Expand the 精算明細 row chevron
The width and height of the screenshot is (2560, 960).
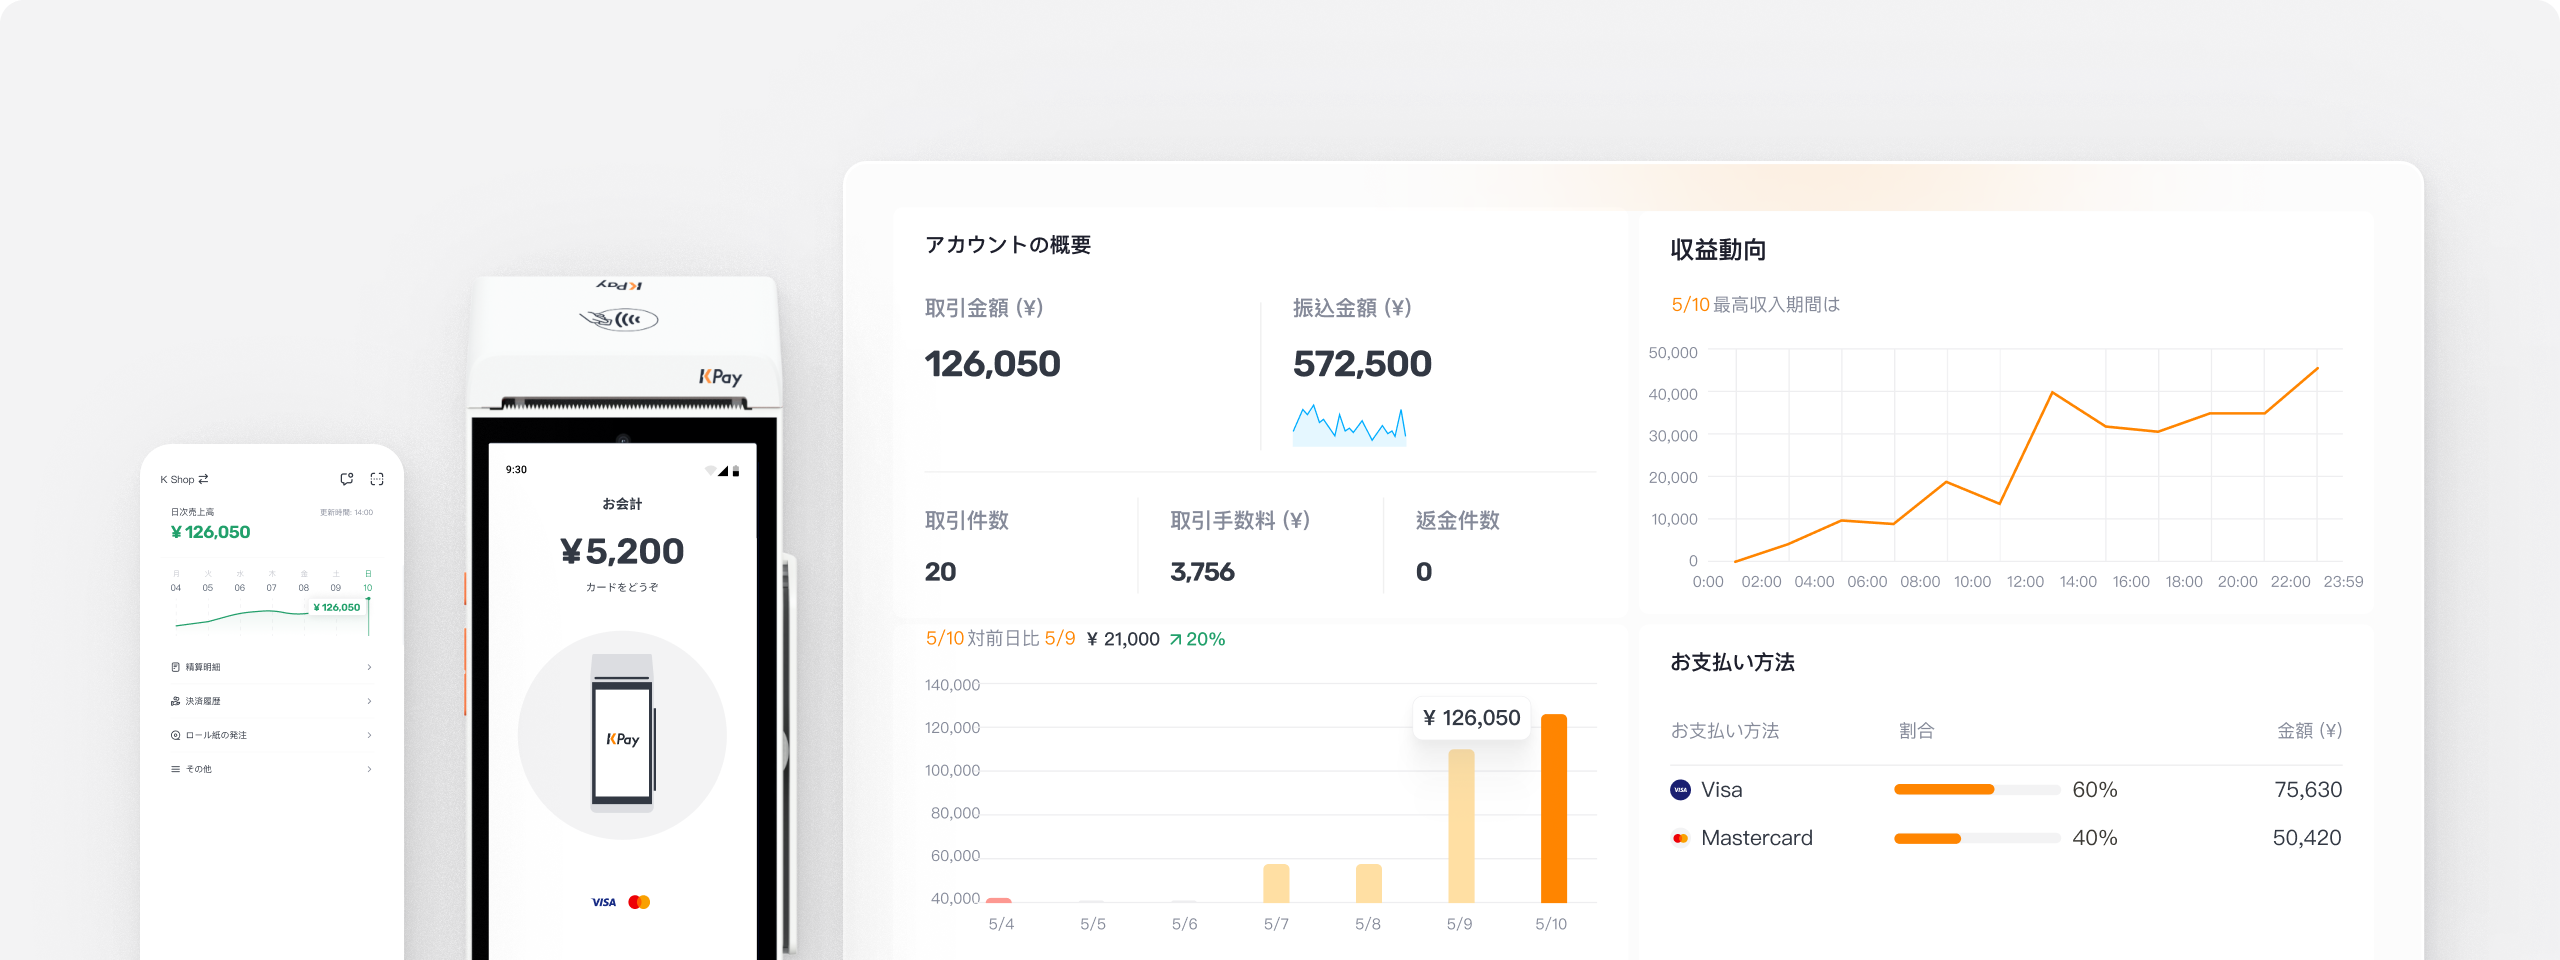tap(369, 667)
